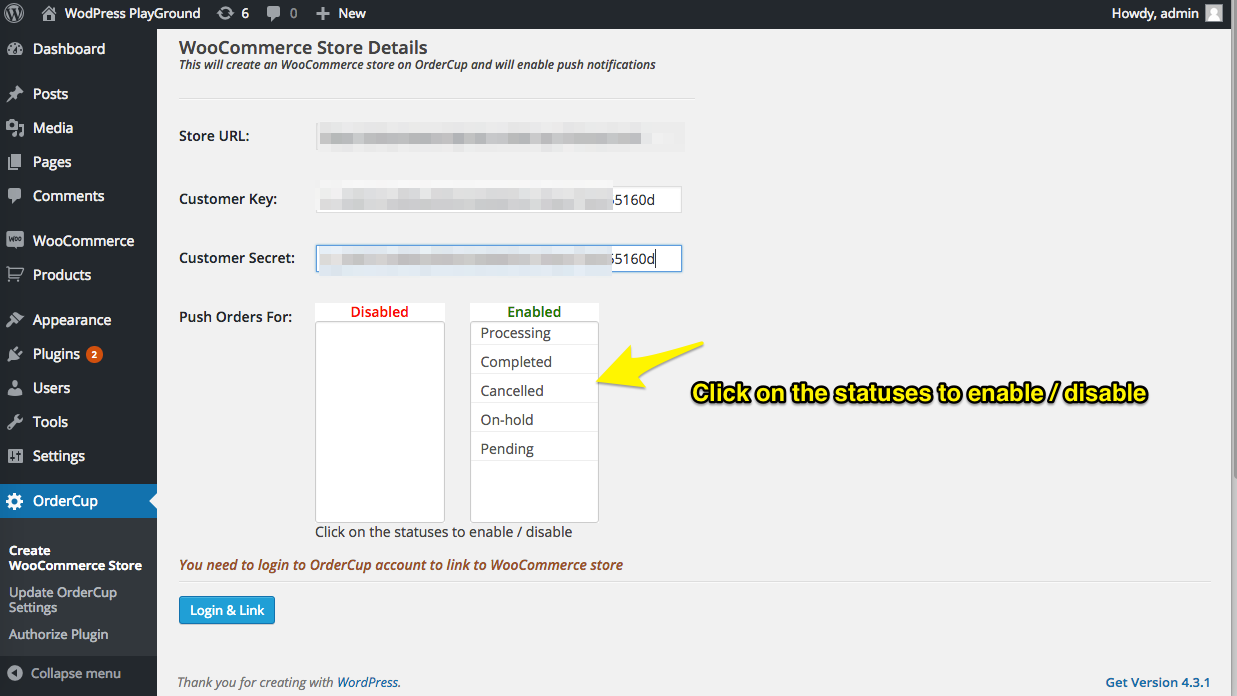Viewport: 1237px width, 696px height.
Task: Open the Plugins menu label
Action: (56, 354)
